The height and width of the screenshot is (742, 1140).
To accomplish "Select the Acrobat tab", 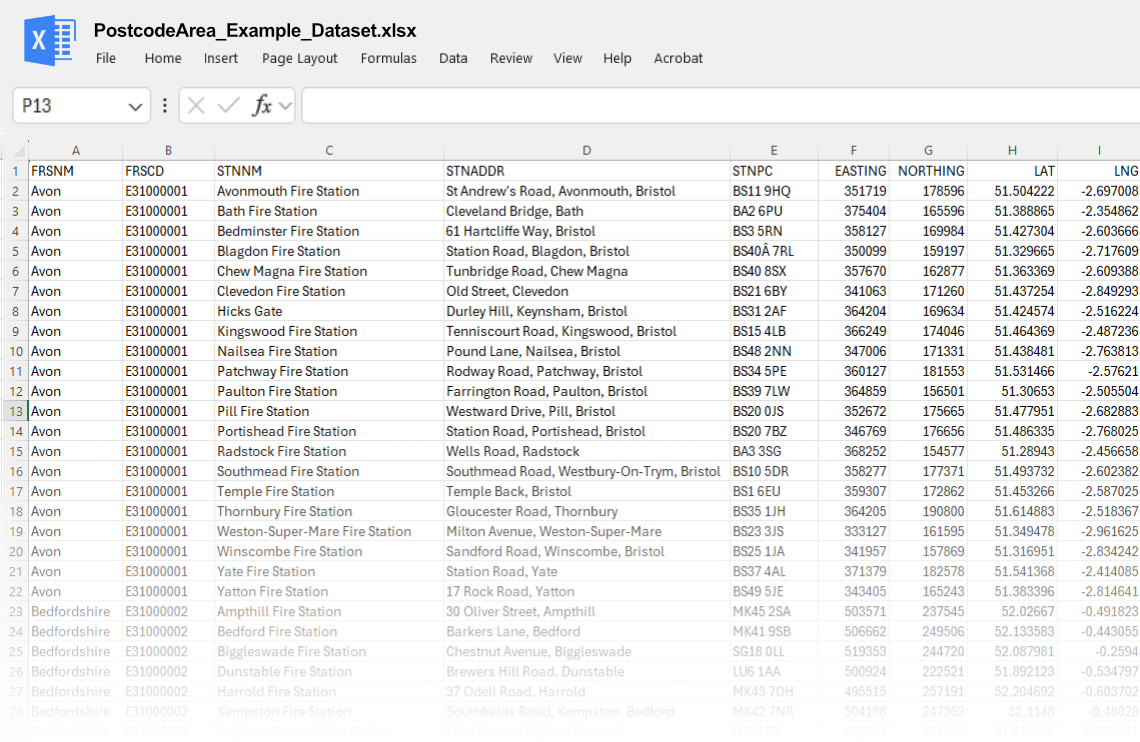I will (x=678, y=58).
